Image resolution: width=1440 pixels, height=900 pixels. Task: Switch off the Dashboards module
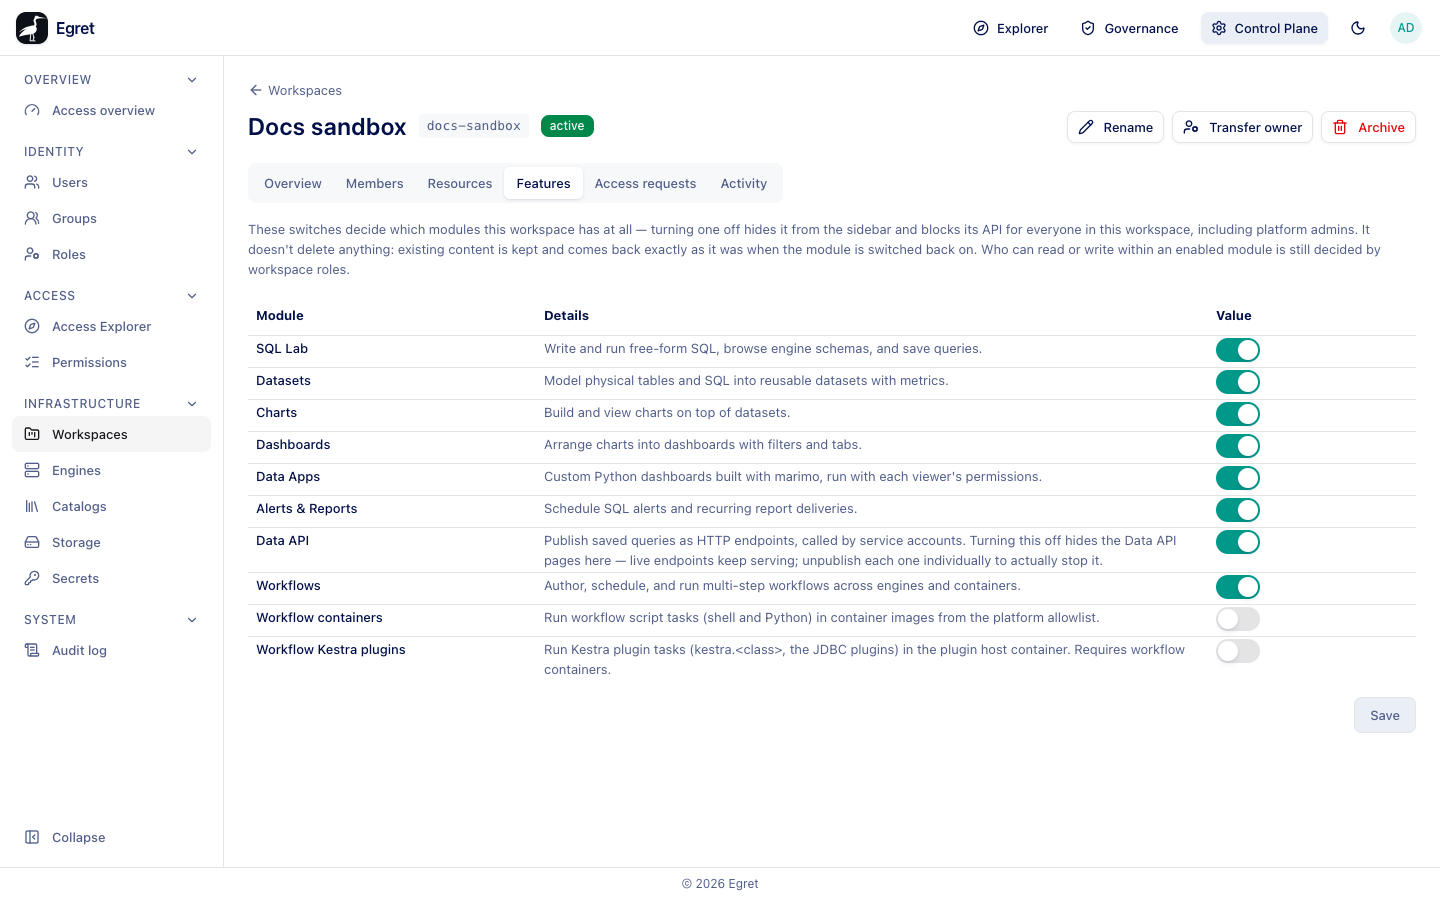(1238, 446)
